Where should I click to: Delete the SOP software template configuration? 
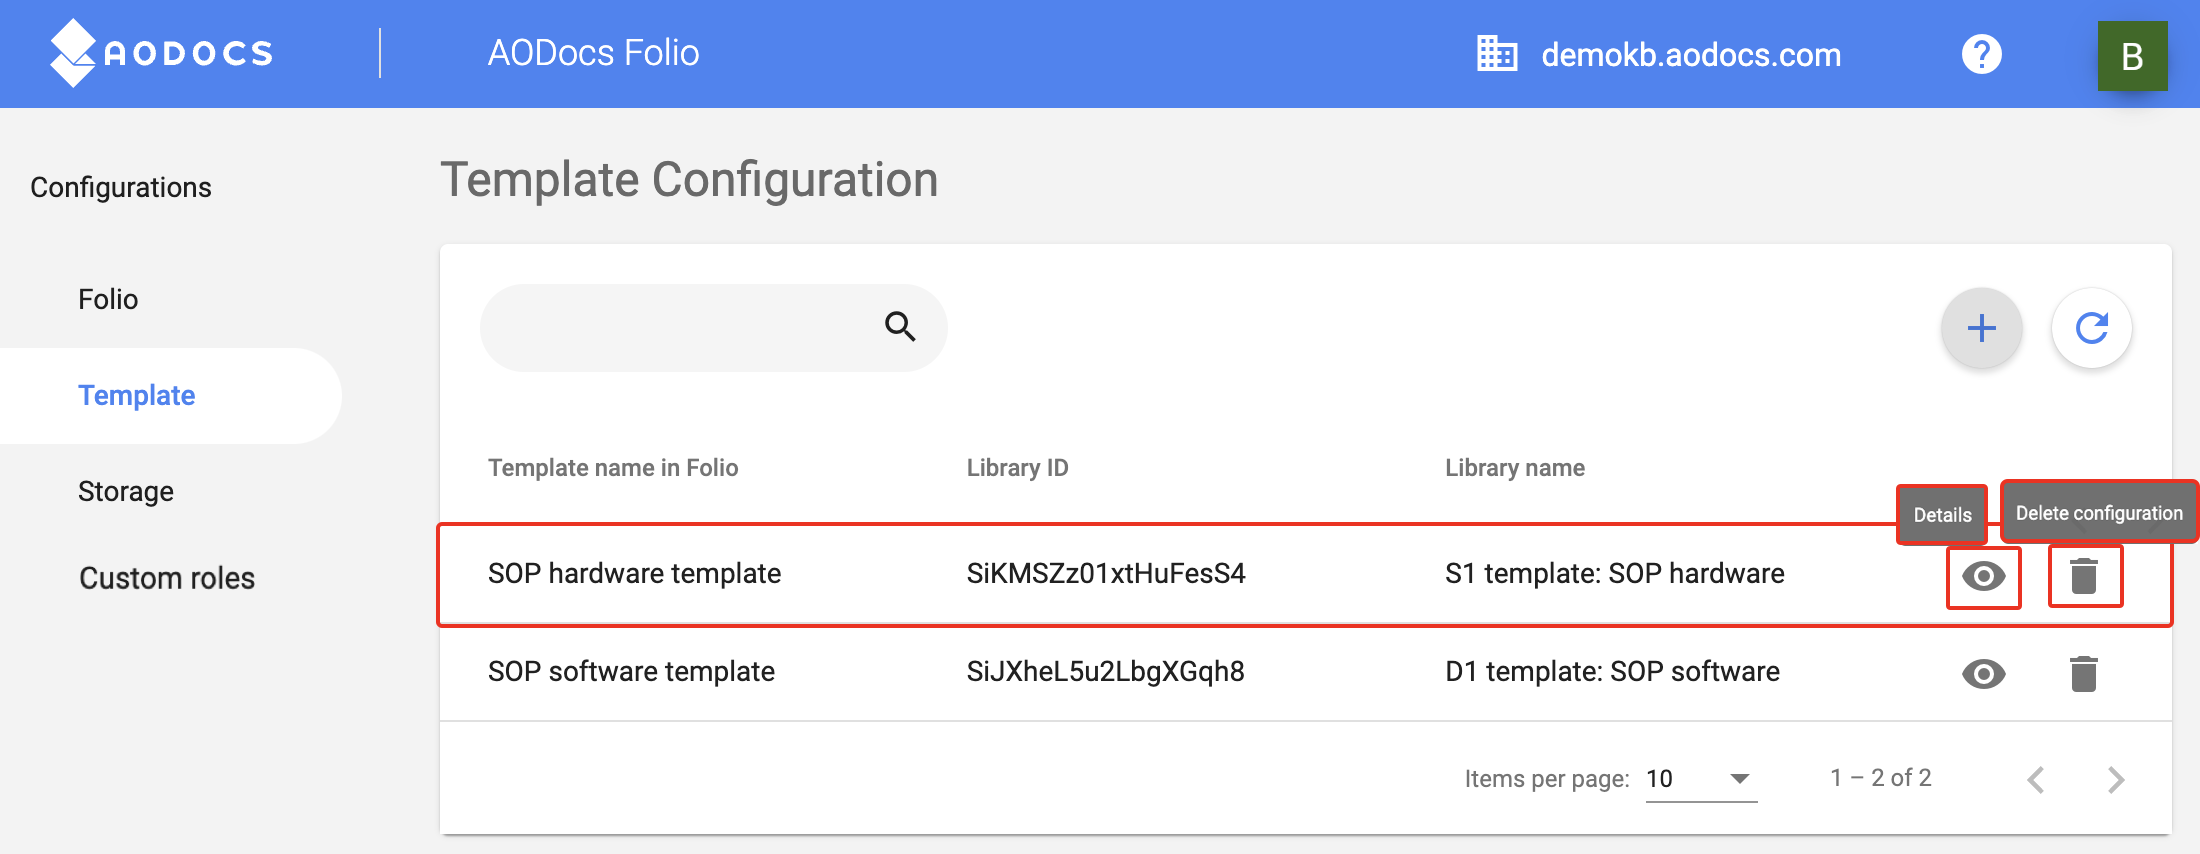point(2084,673)
